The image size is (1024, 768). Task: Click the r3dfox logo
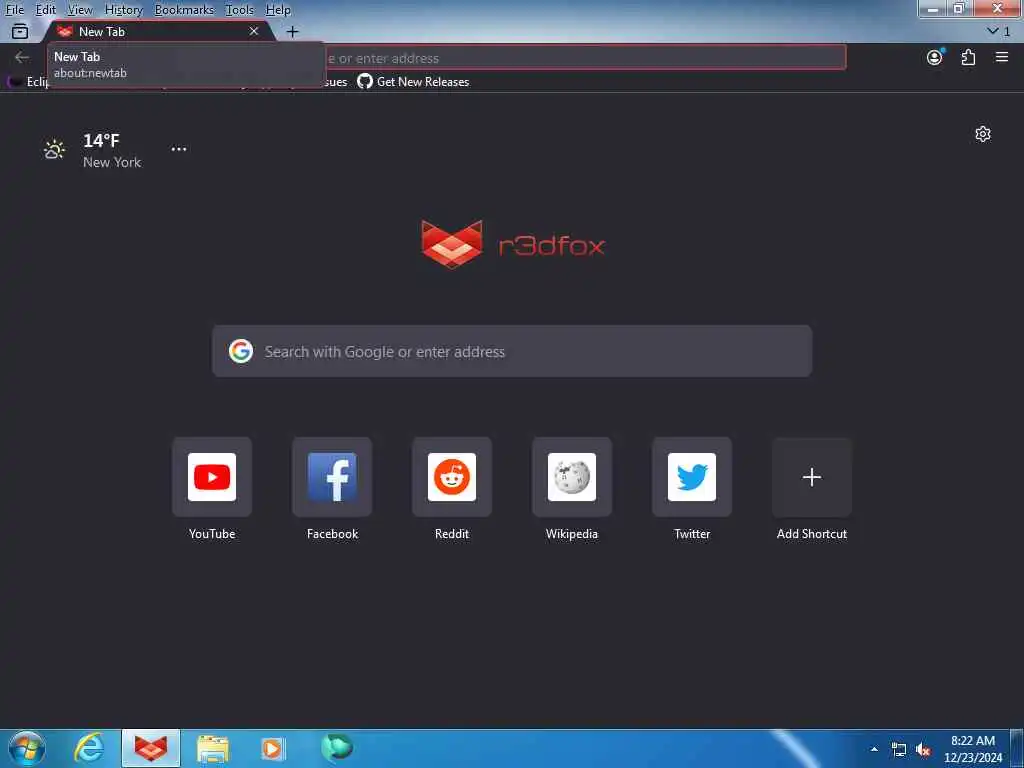[513, 245]
